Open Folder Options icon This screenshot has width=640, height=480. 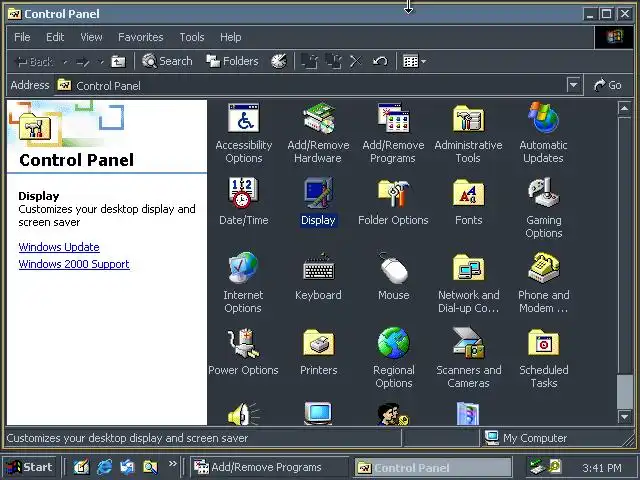pyautogui.click(x=393, y=202)
